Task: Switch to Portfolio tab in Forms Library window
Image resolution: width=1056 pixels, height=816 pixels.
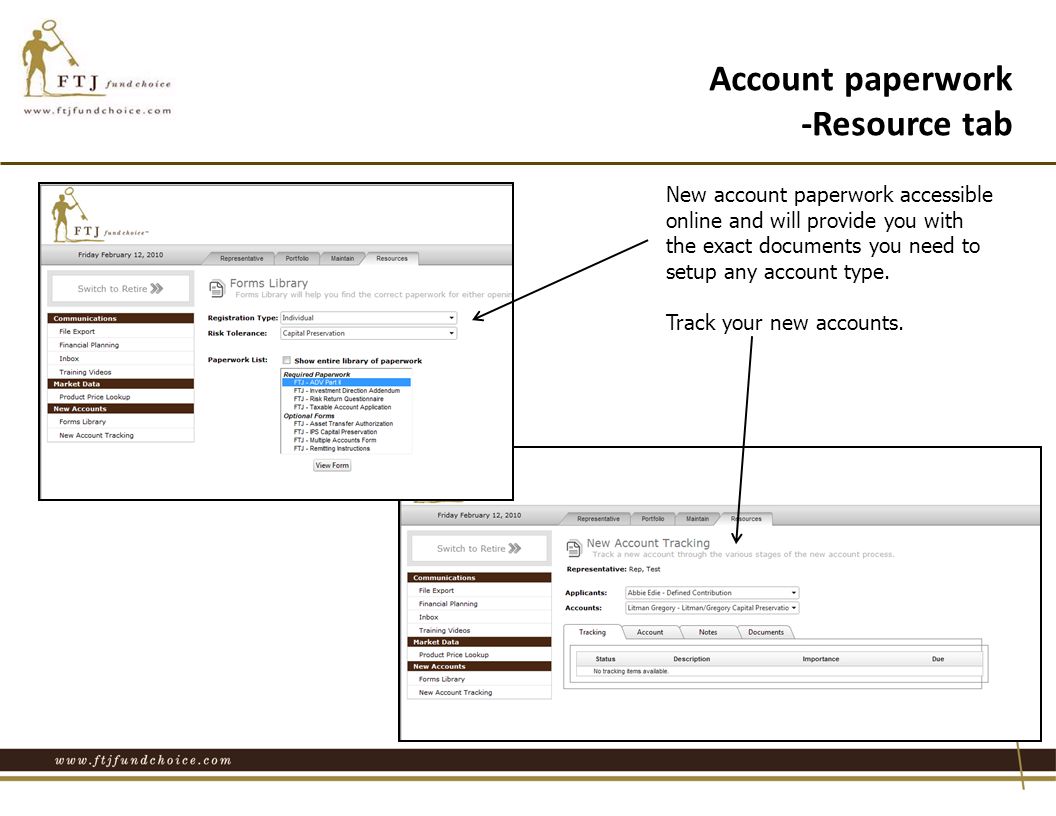Action: 297,259
